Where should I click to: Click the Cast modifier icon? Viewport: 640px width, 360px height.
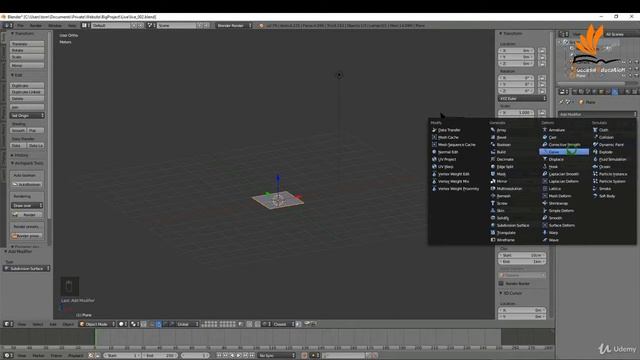pyautogui.click(x=544, y=137)
